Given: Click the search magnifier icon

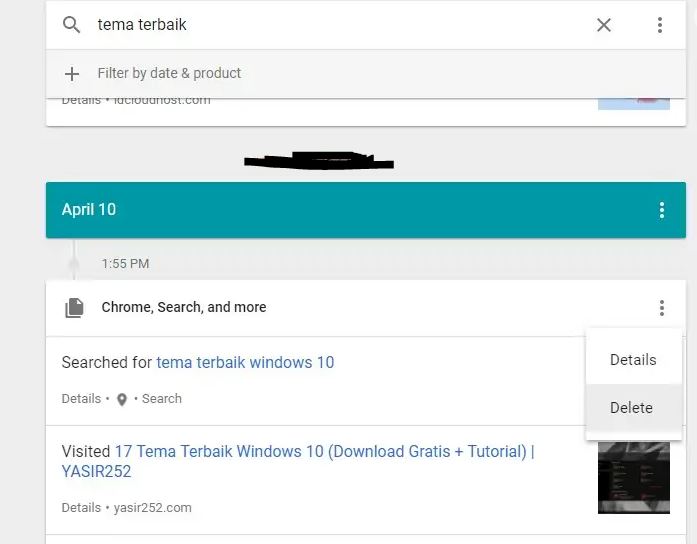Looking at the screenshot, I should 71,25.
